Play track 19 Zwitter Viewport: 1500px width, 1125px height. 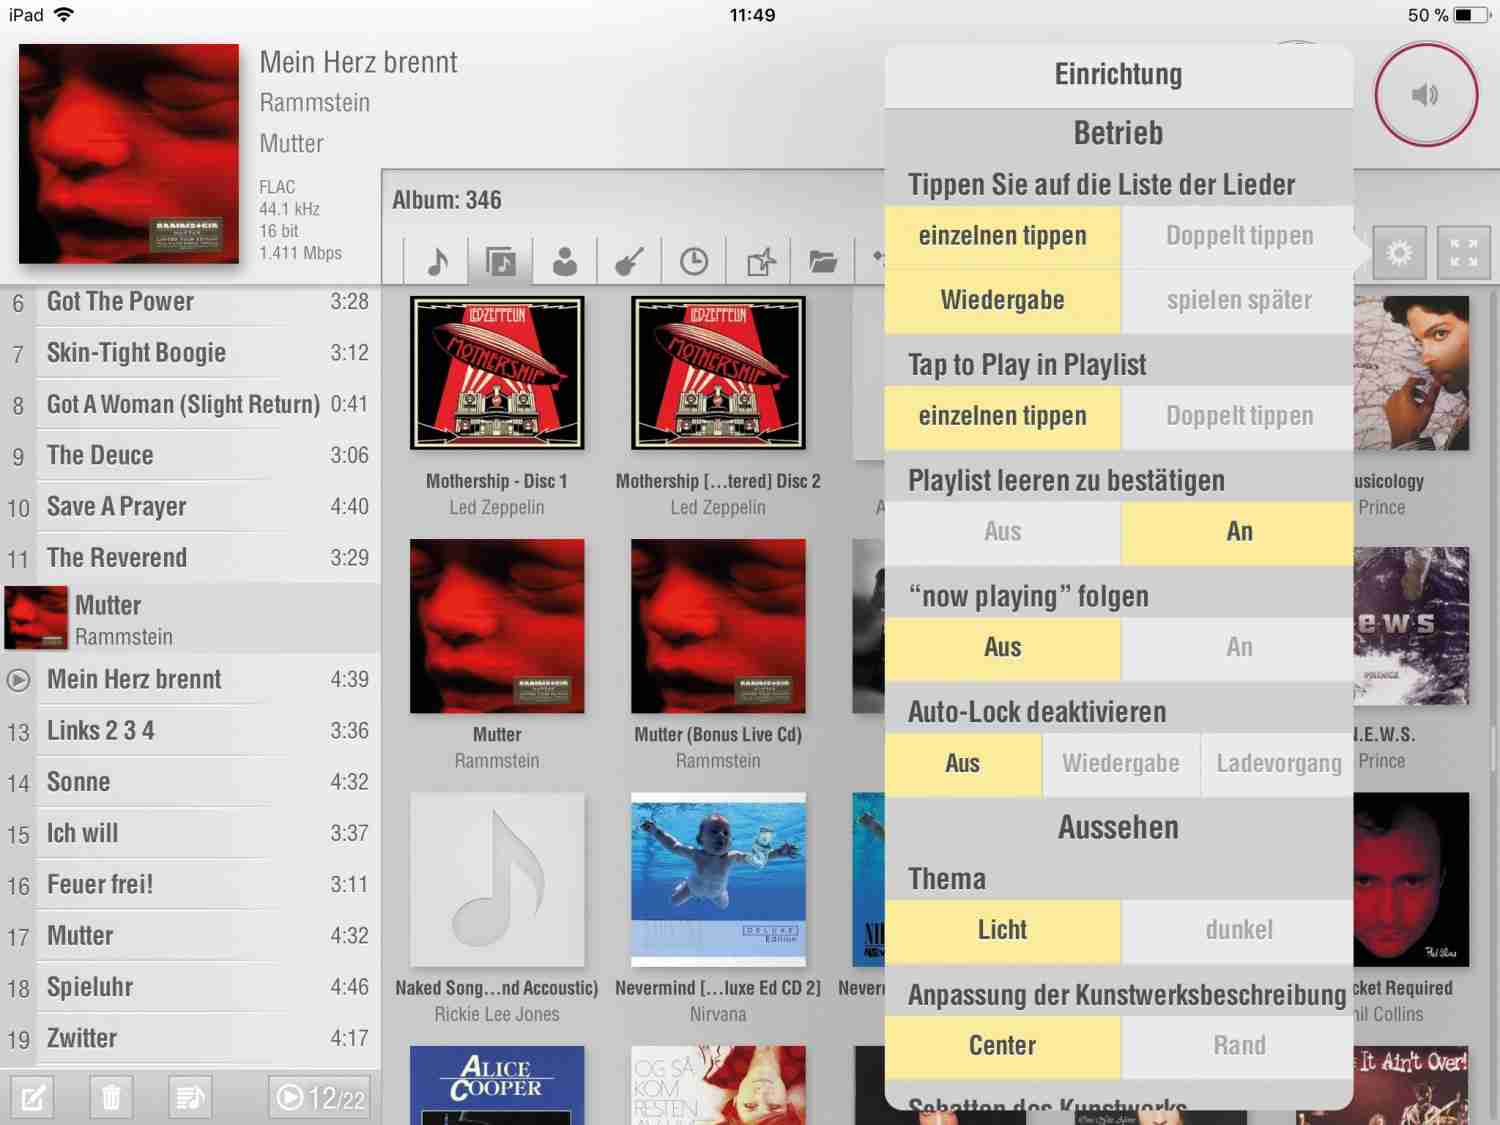190,1039
